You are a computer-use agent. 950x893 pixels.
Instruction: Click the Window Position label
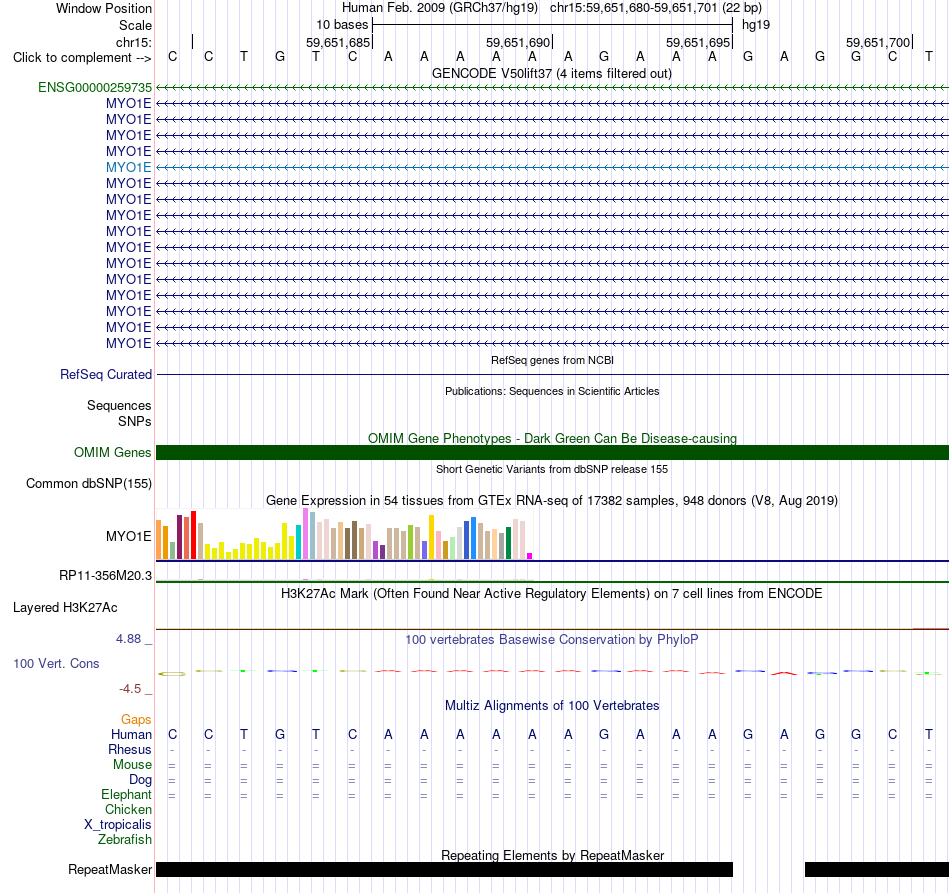pos(104,8)
